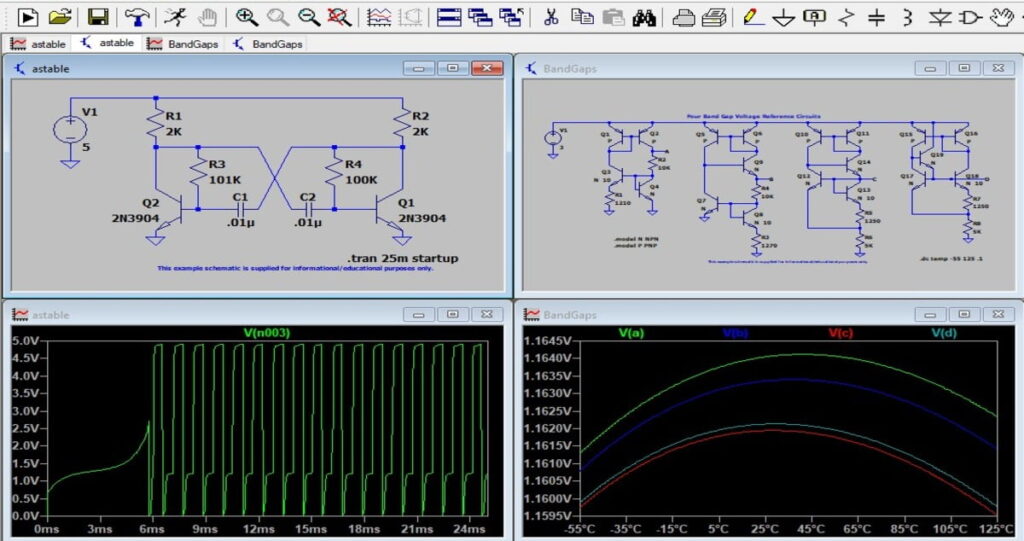Place a Resistor component tool
Image resolution: width=1024 pixels, height=541 pixels.
(846, 17)
